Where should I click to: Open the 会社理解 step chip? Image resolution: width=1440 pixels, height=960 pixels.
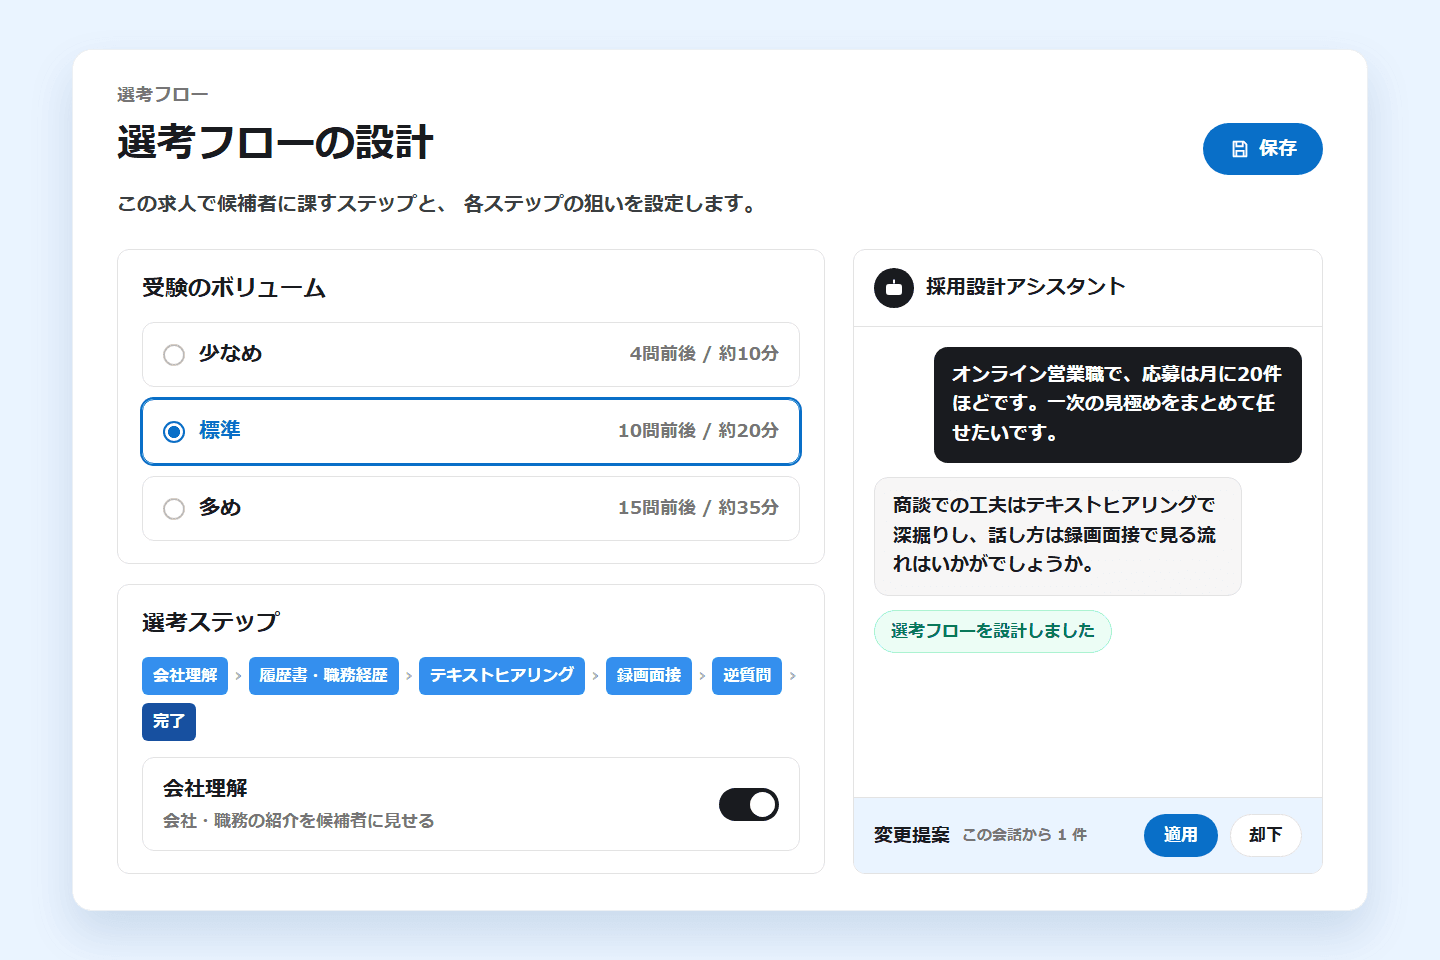point(185,676)
